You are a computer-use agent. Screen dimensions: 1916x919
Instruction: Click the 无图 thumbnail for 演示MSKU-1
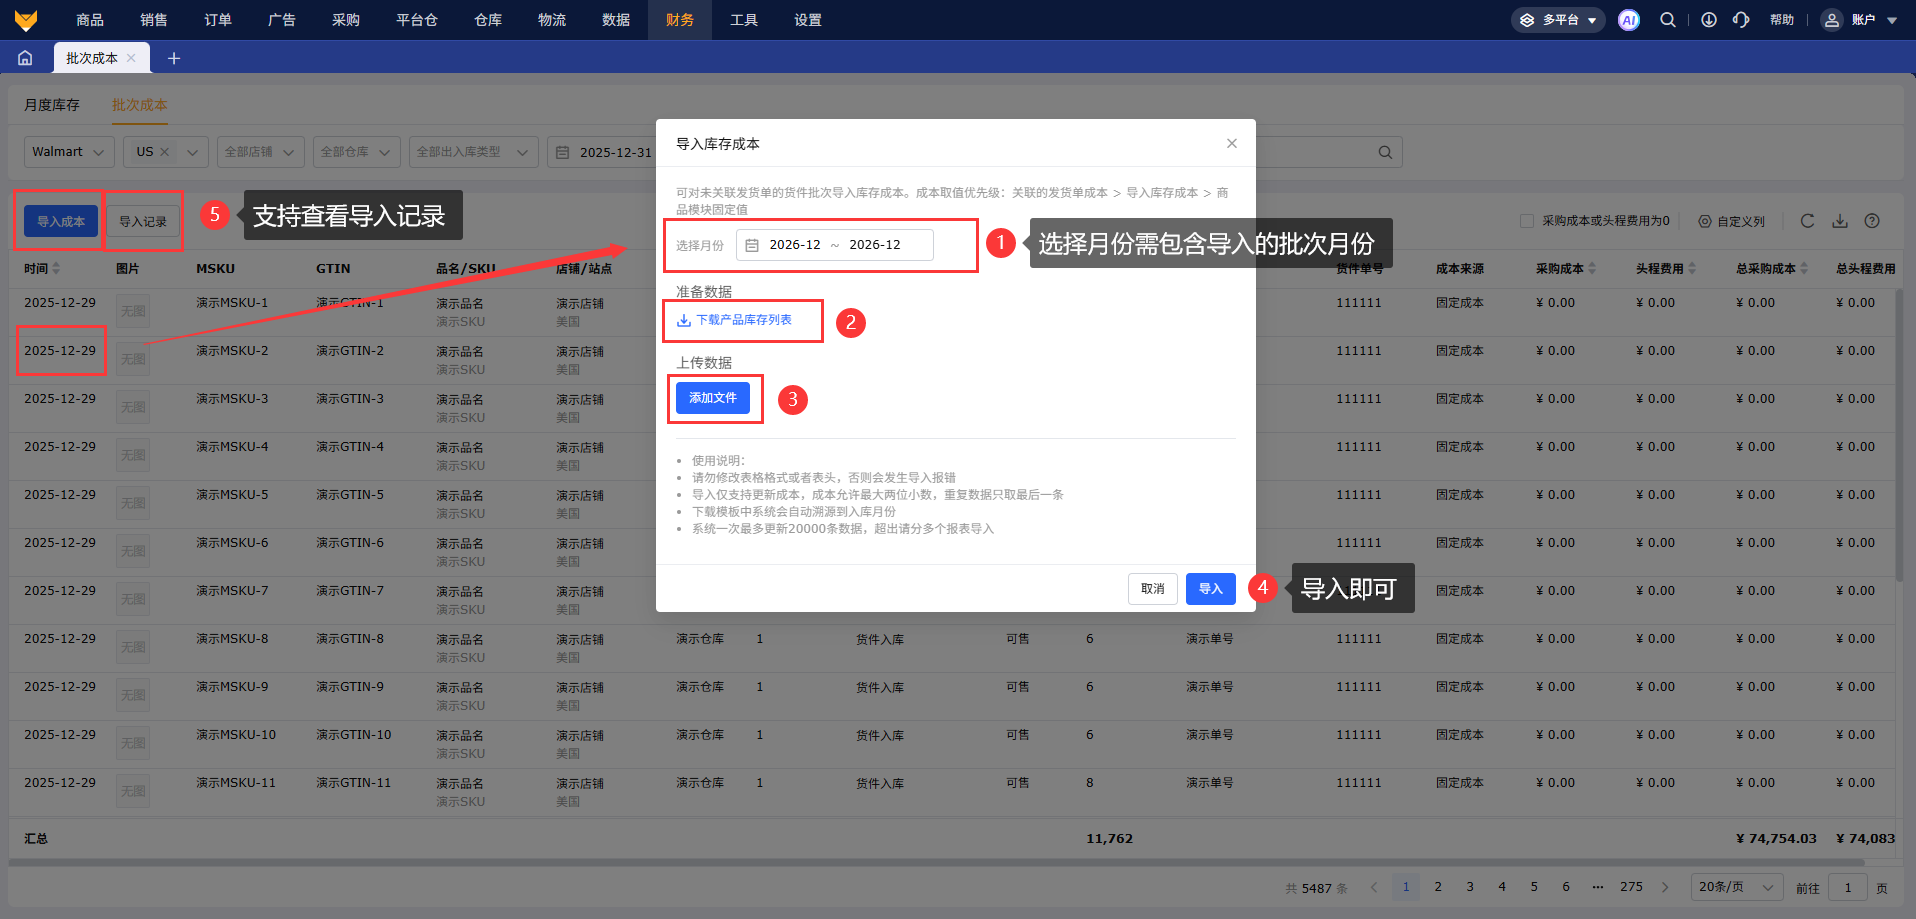coord(133,311)
